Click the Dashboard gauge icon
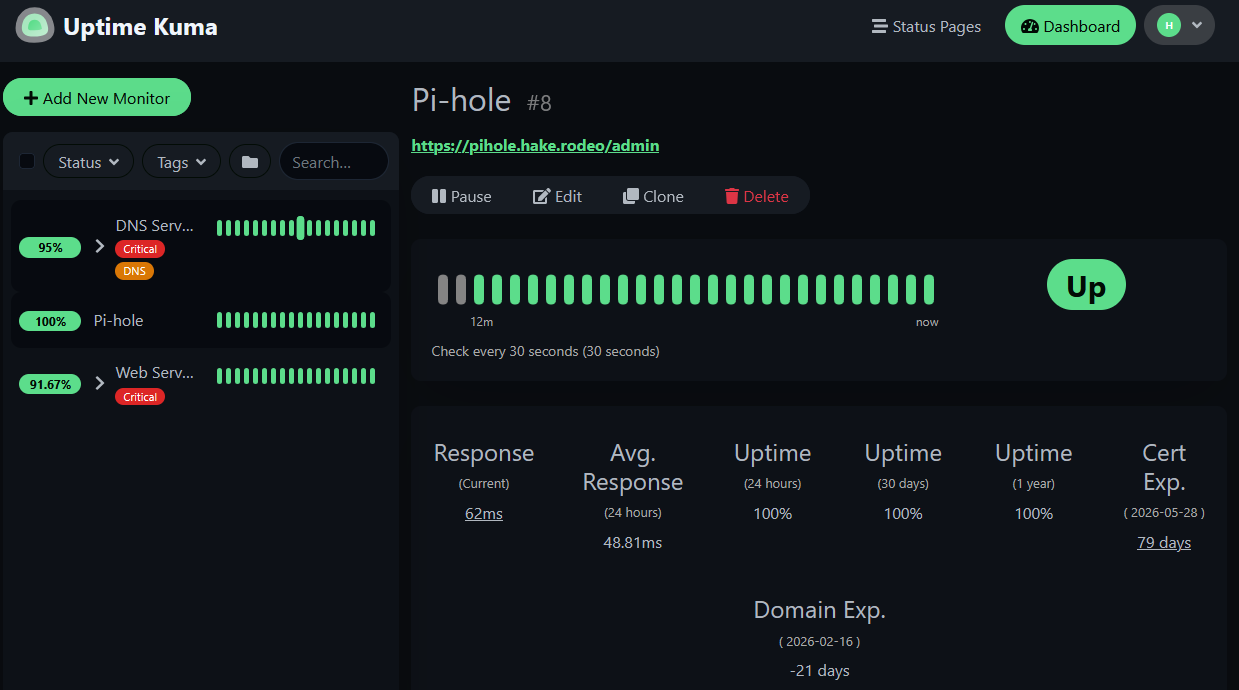This screenshot has width=1239, height=690. click(x=1029, y=24)
